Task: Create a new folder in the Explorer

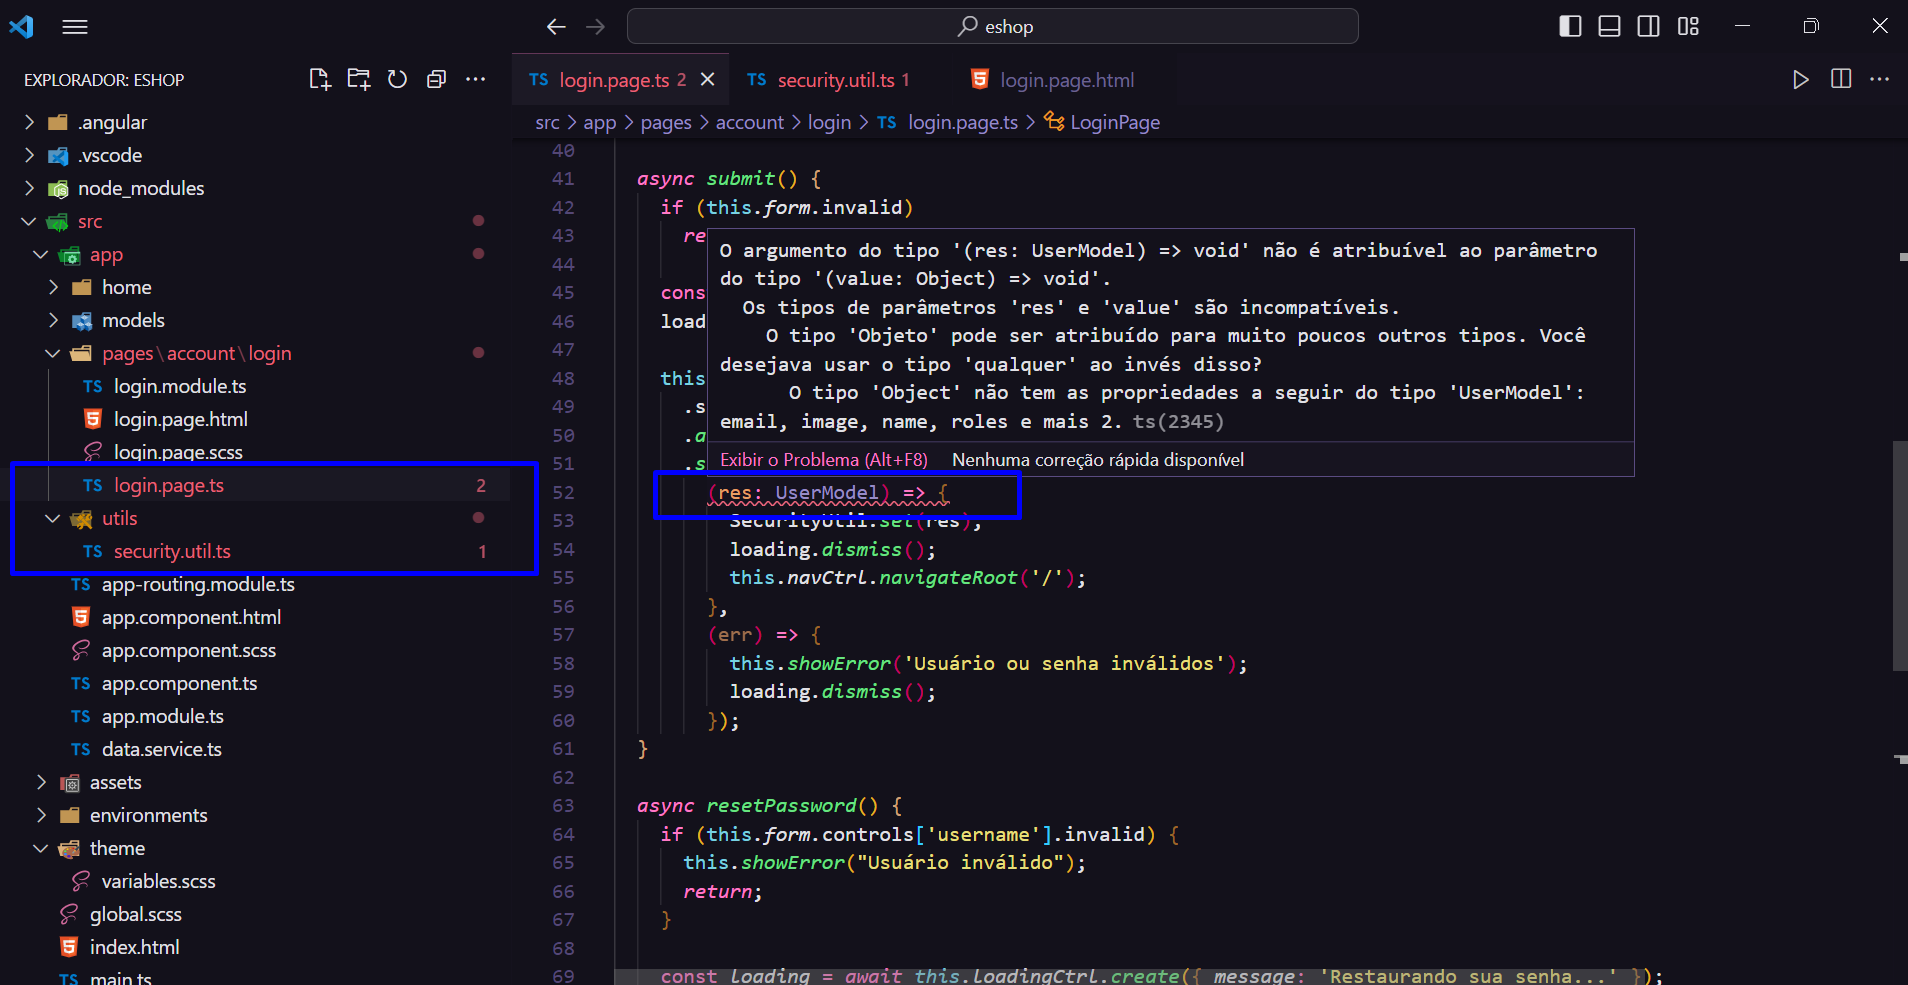Action: (x=358, y=79)
